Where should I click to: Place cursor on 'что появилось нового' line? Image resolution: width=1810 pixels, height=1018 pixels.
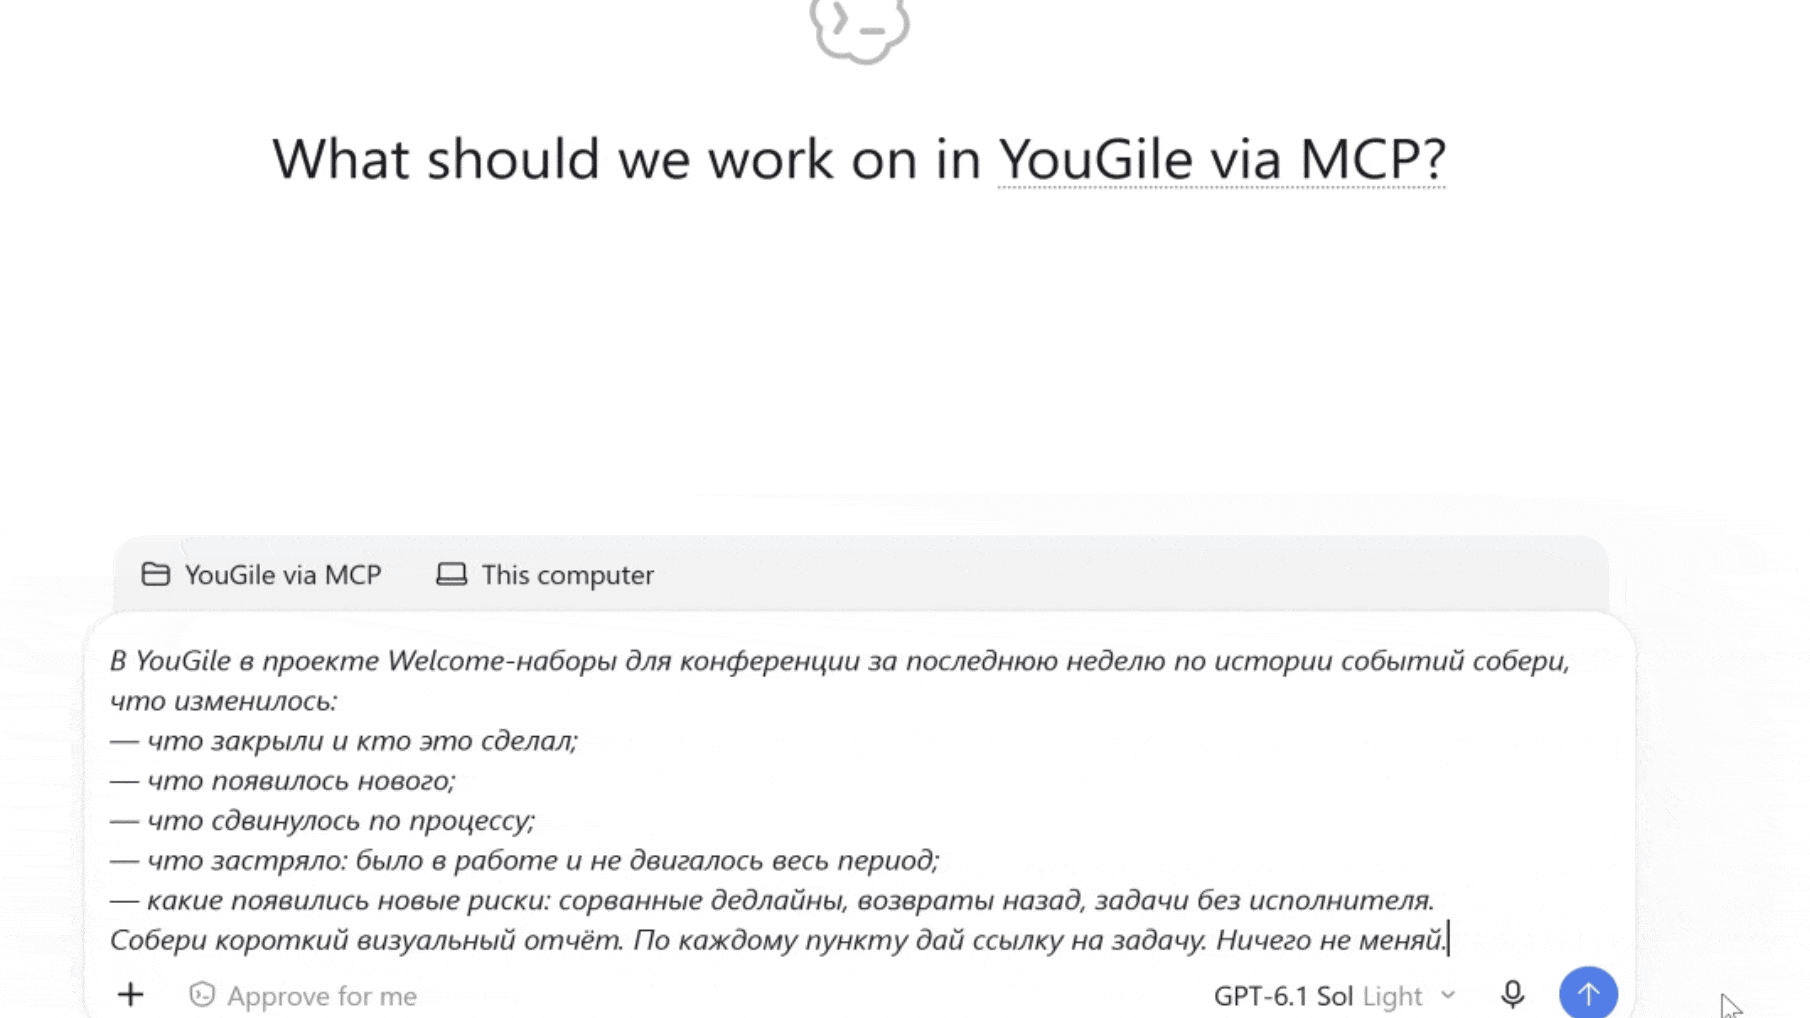pos(301,781)
